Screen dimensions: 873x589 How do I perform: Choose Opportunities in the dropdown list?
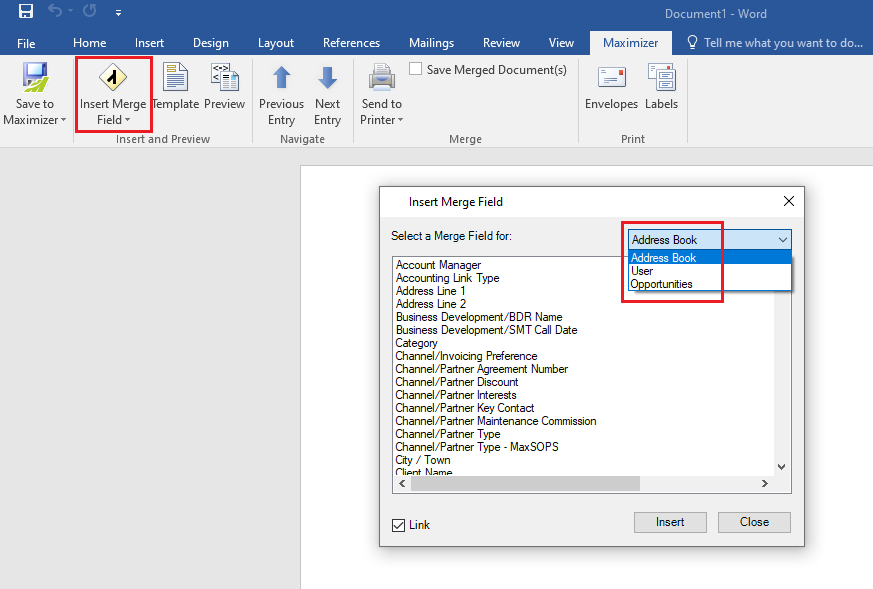[710, 284]
